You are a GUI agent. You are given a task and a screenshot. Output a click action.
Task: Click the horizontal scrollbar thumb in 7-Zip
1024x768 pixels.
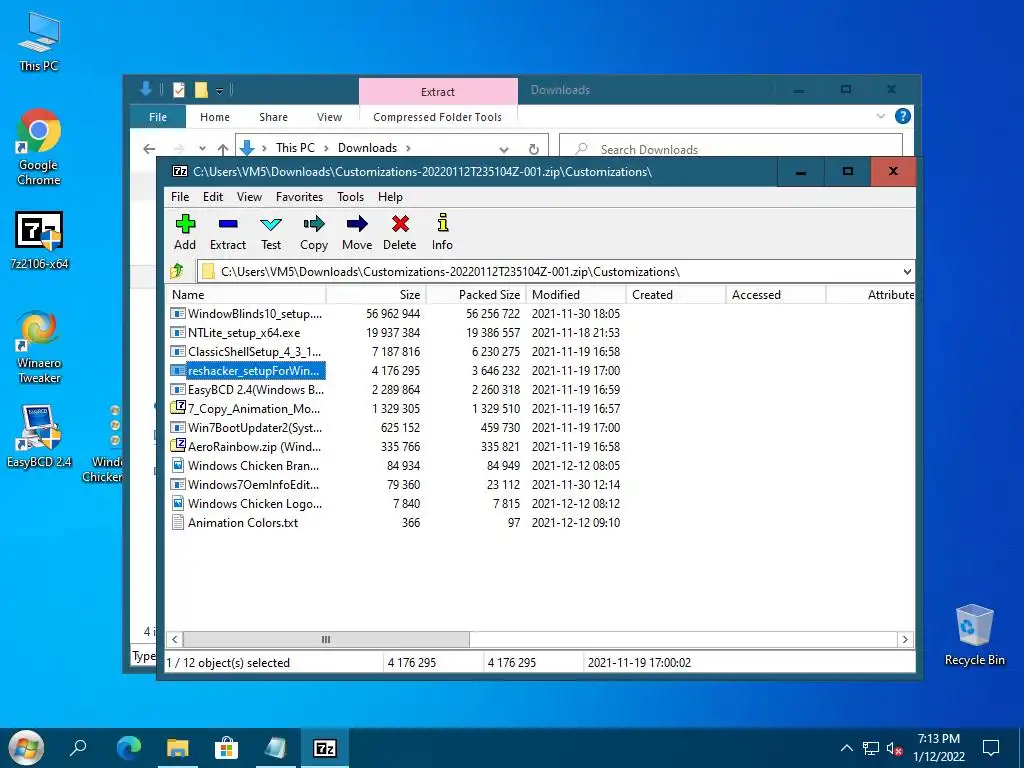tap(326, 639)
